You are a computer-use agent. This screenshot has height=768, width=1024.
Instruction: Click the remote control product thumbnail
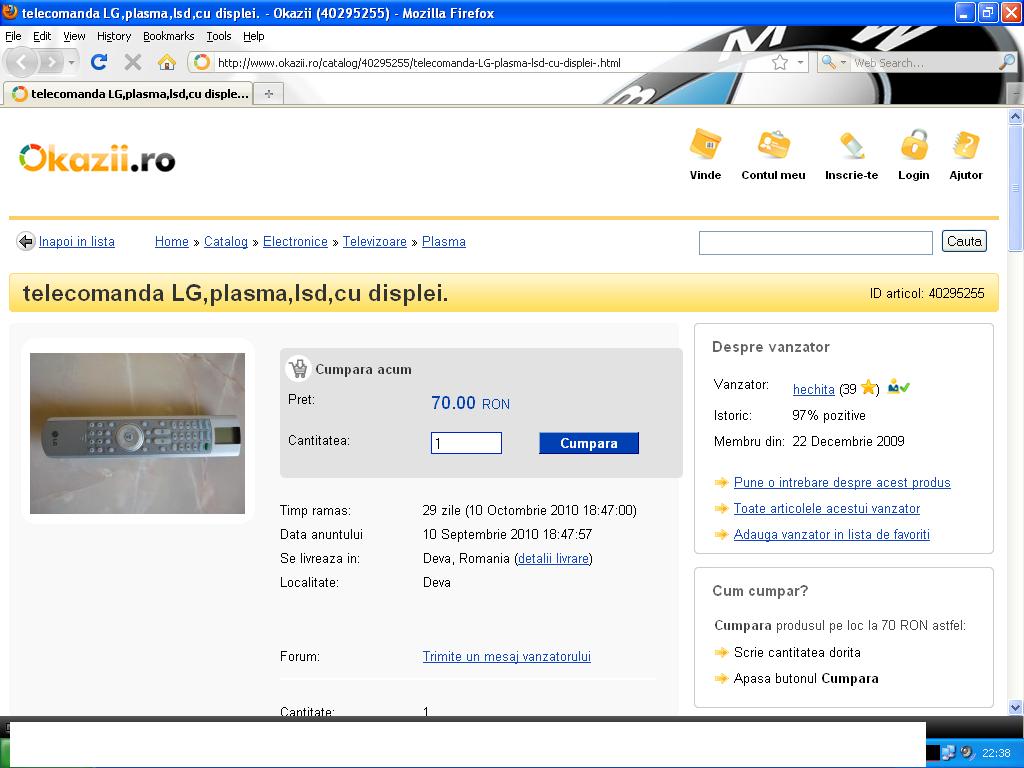(138, 433)
